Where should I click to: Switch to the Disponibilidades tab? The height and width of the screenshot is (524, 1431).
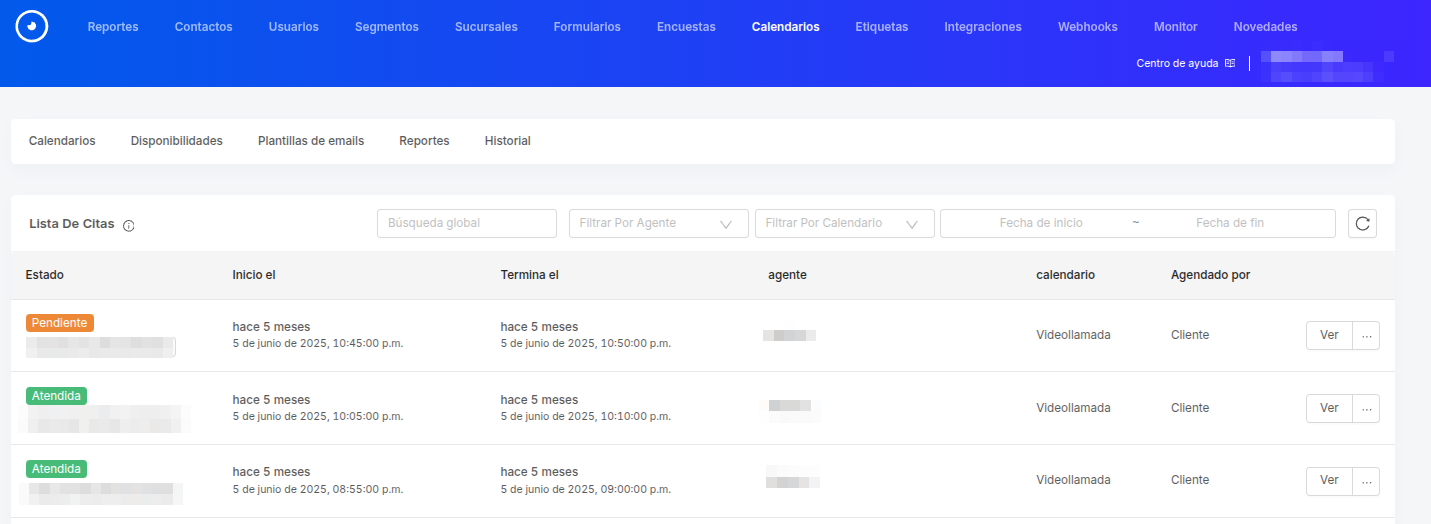coord(176,141)
